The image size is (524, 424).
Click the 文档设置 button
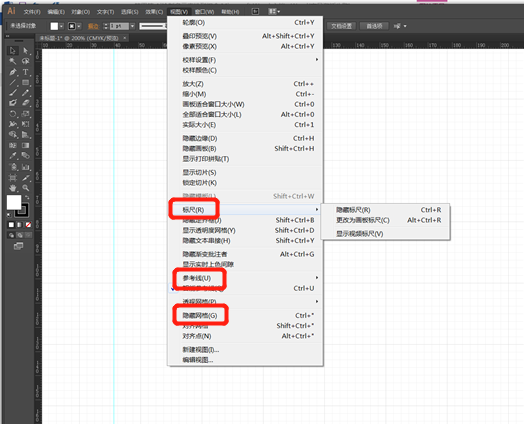(342, 26)
